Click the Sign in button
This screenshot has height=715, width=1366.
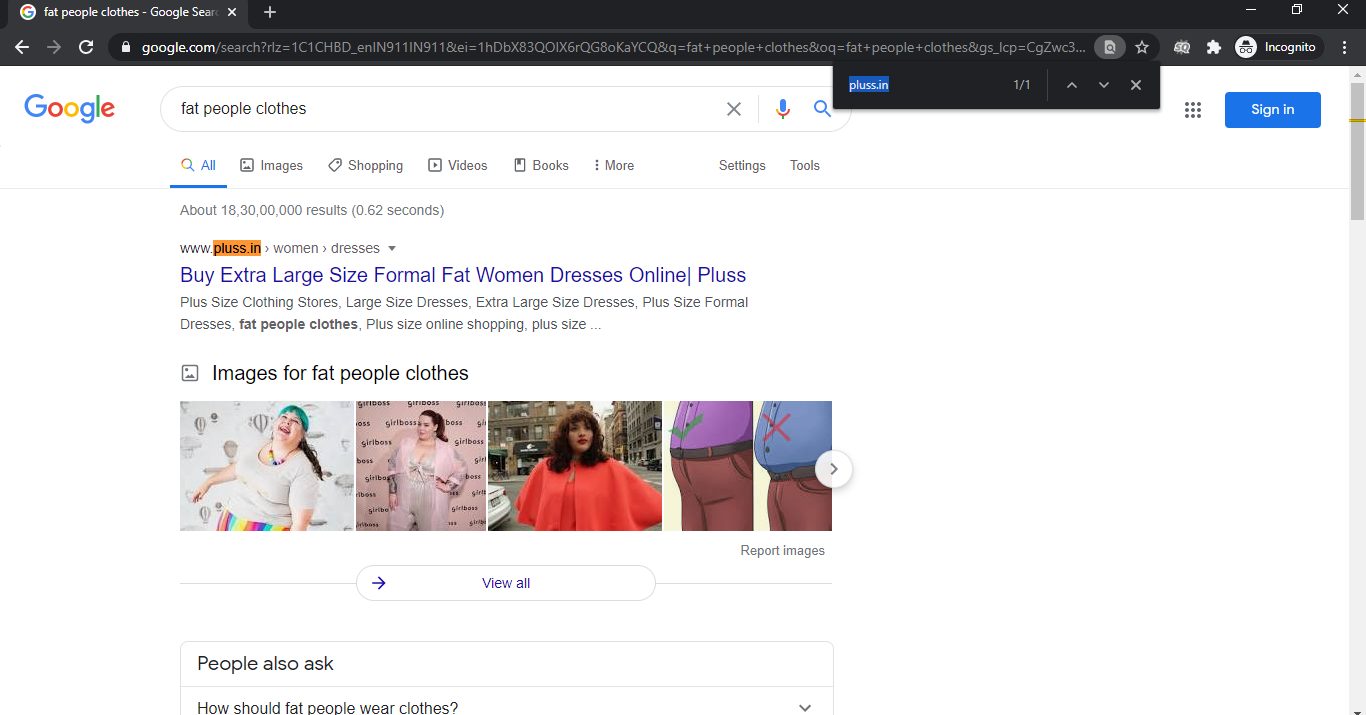click(1272, 110)
